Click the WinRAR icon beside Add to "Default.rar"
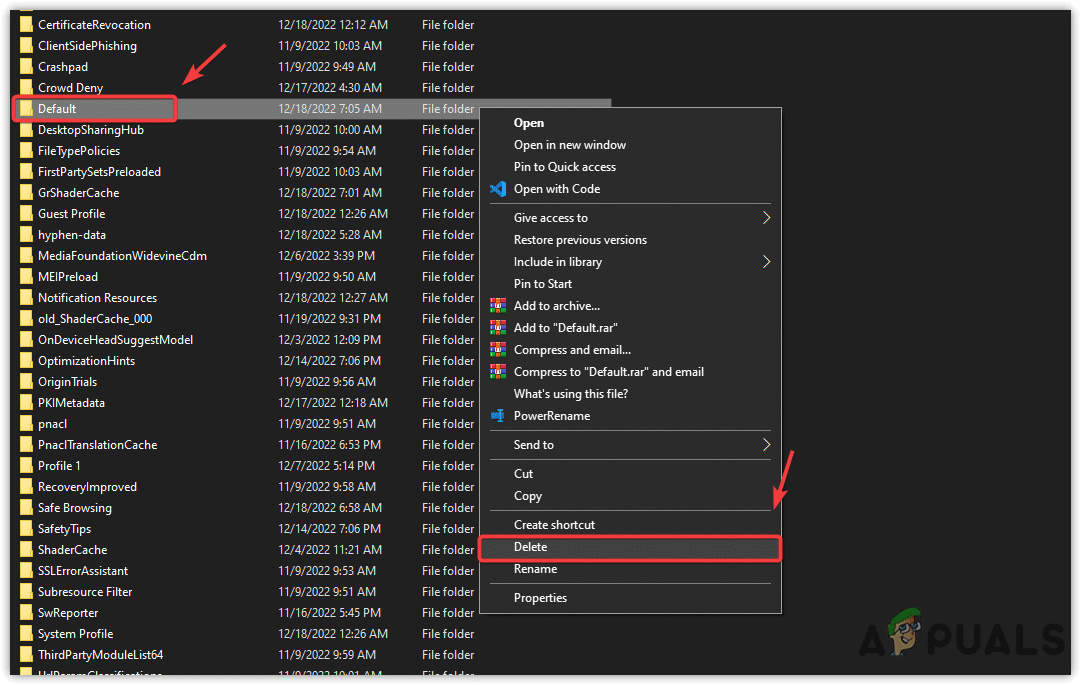The height and width of the screenshot is (685, 1081). (498, 328)
